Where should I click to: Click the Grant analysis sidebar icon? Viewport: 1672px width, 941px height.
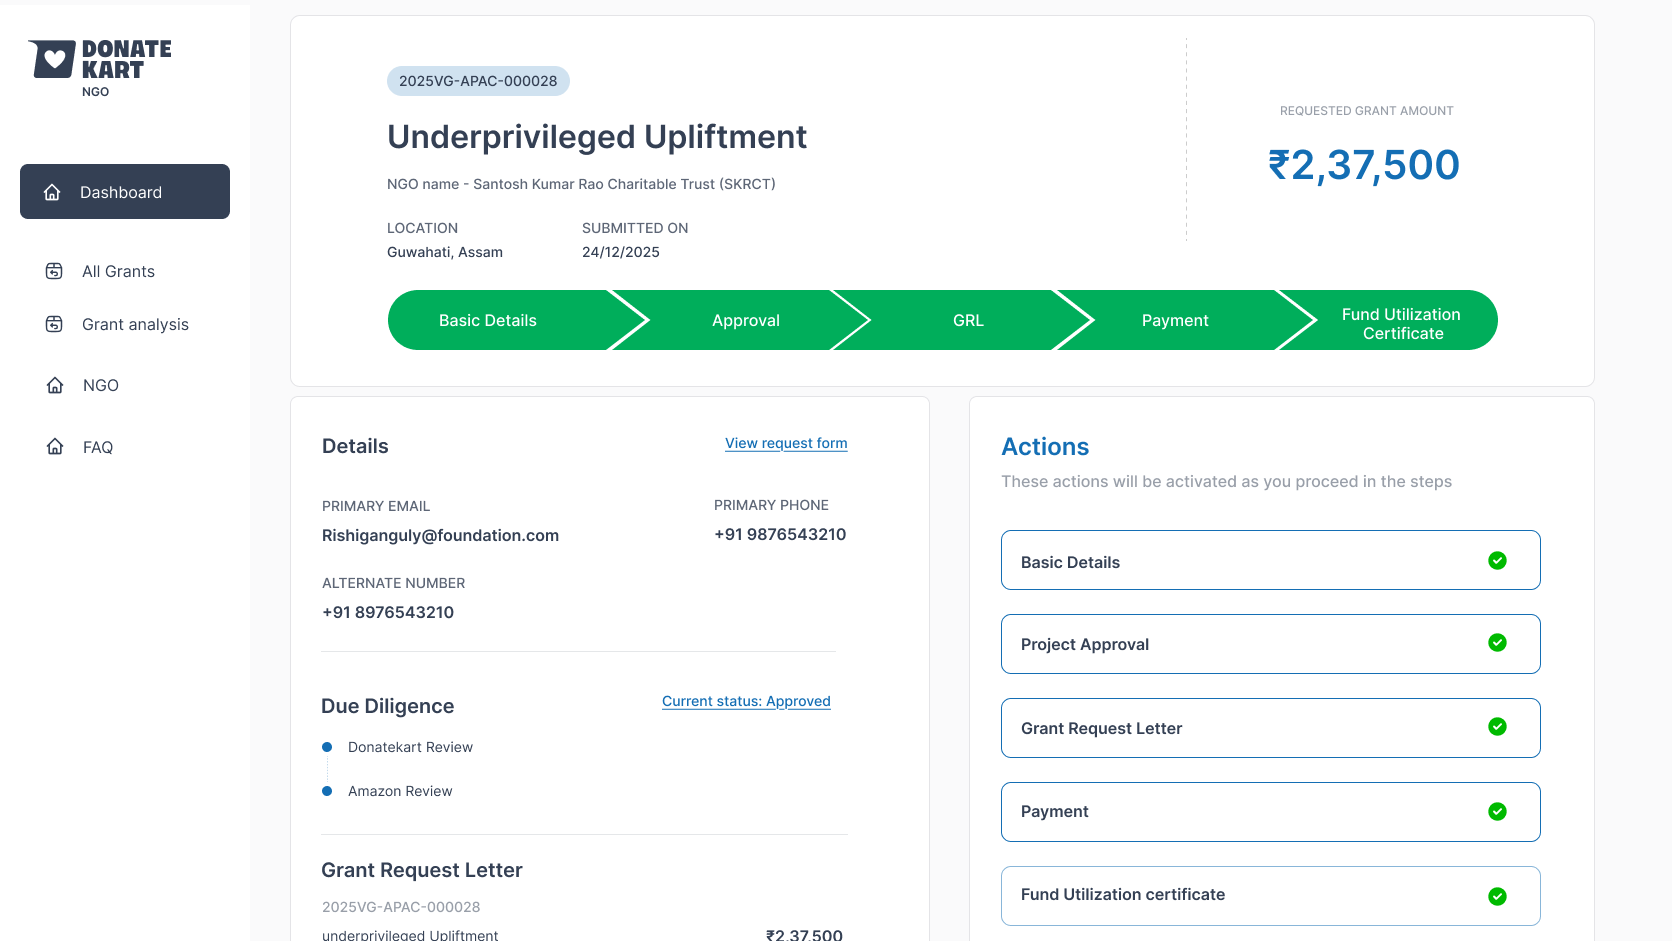coord(55,324)
